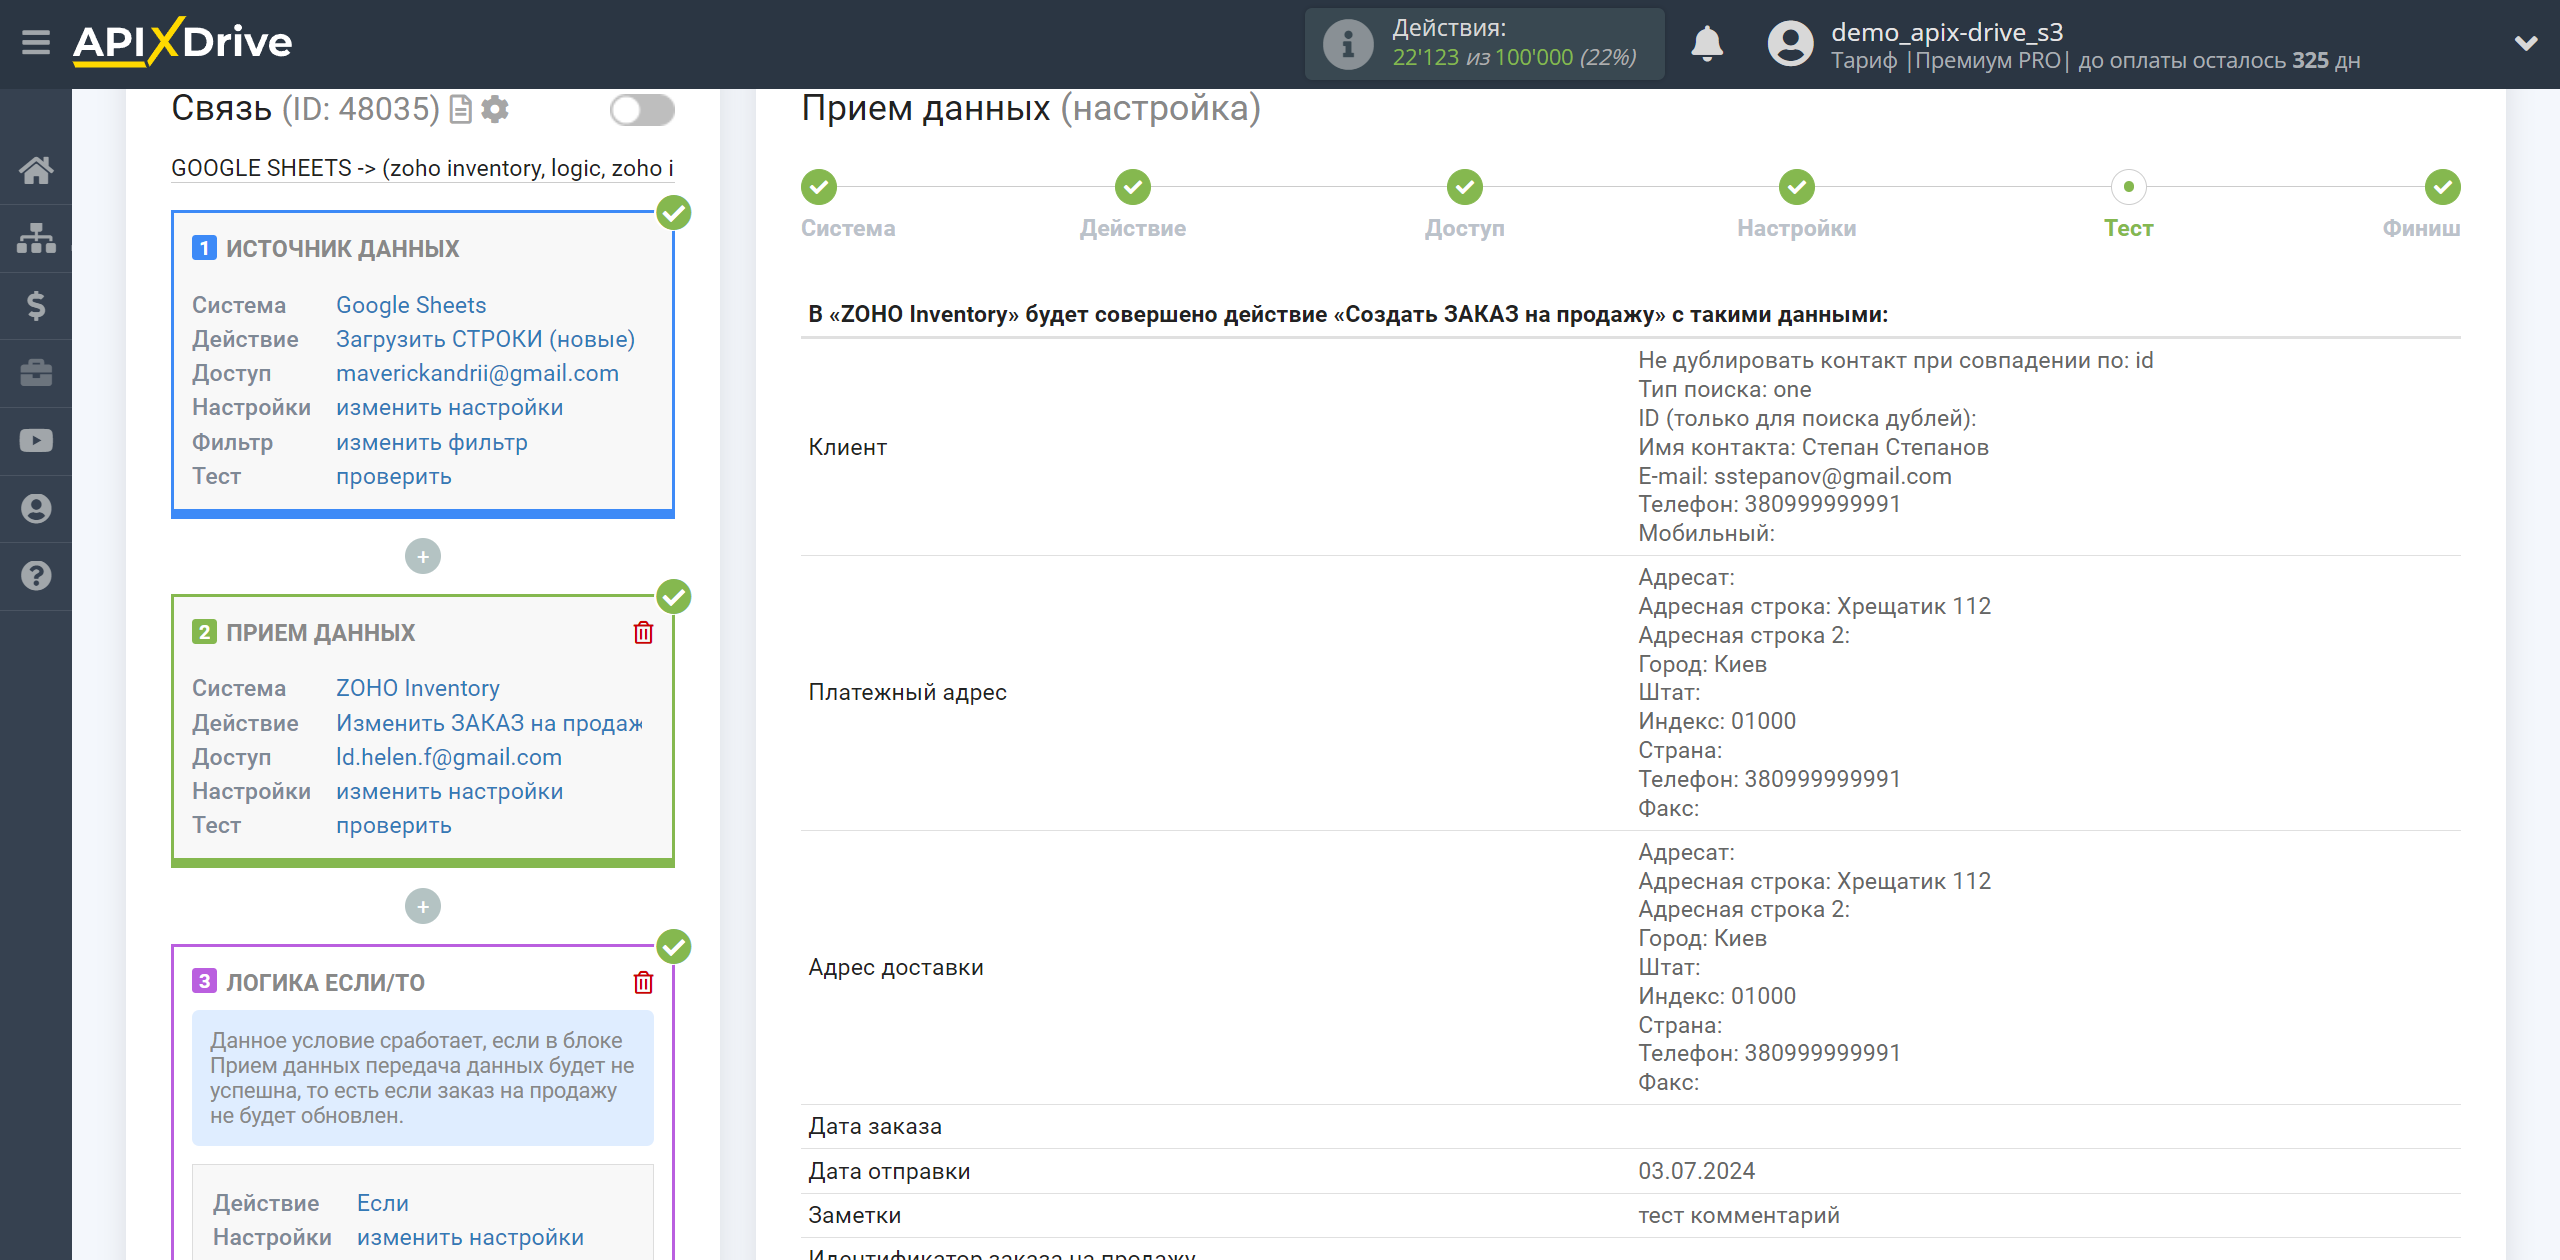Viewport: 2560px width, 1260px height.
Task: Click the date value 03.07.2024
Action: [x=1696, y=1171]
